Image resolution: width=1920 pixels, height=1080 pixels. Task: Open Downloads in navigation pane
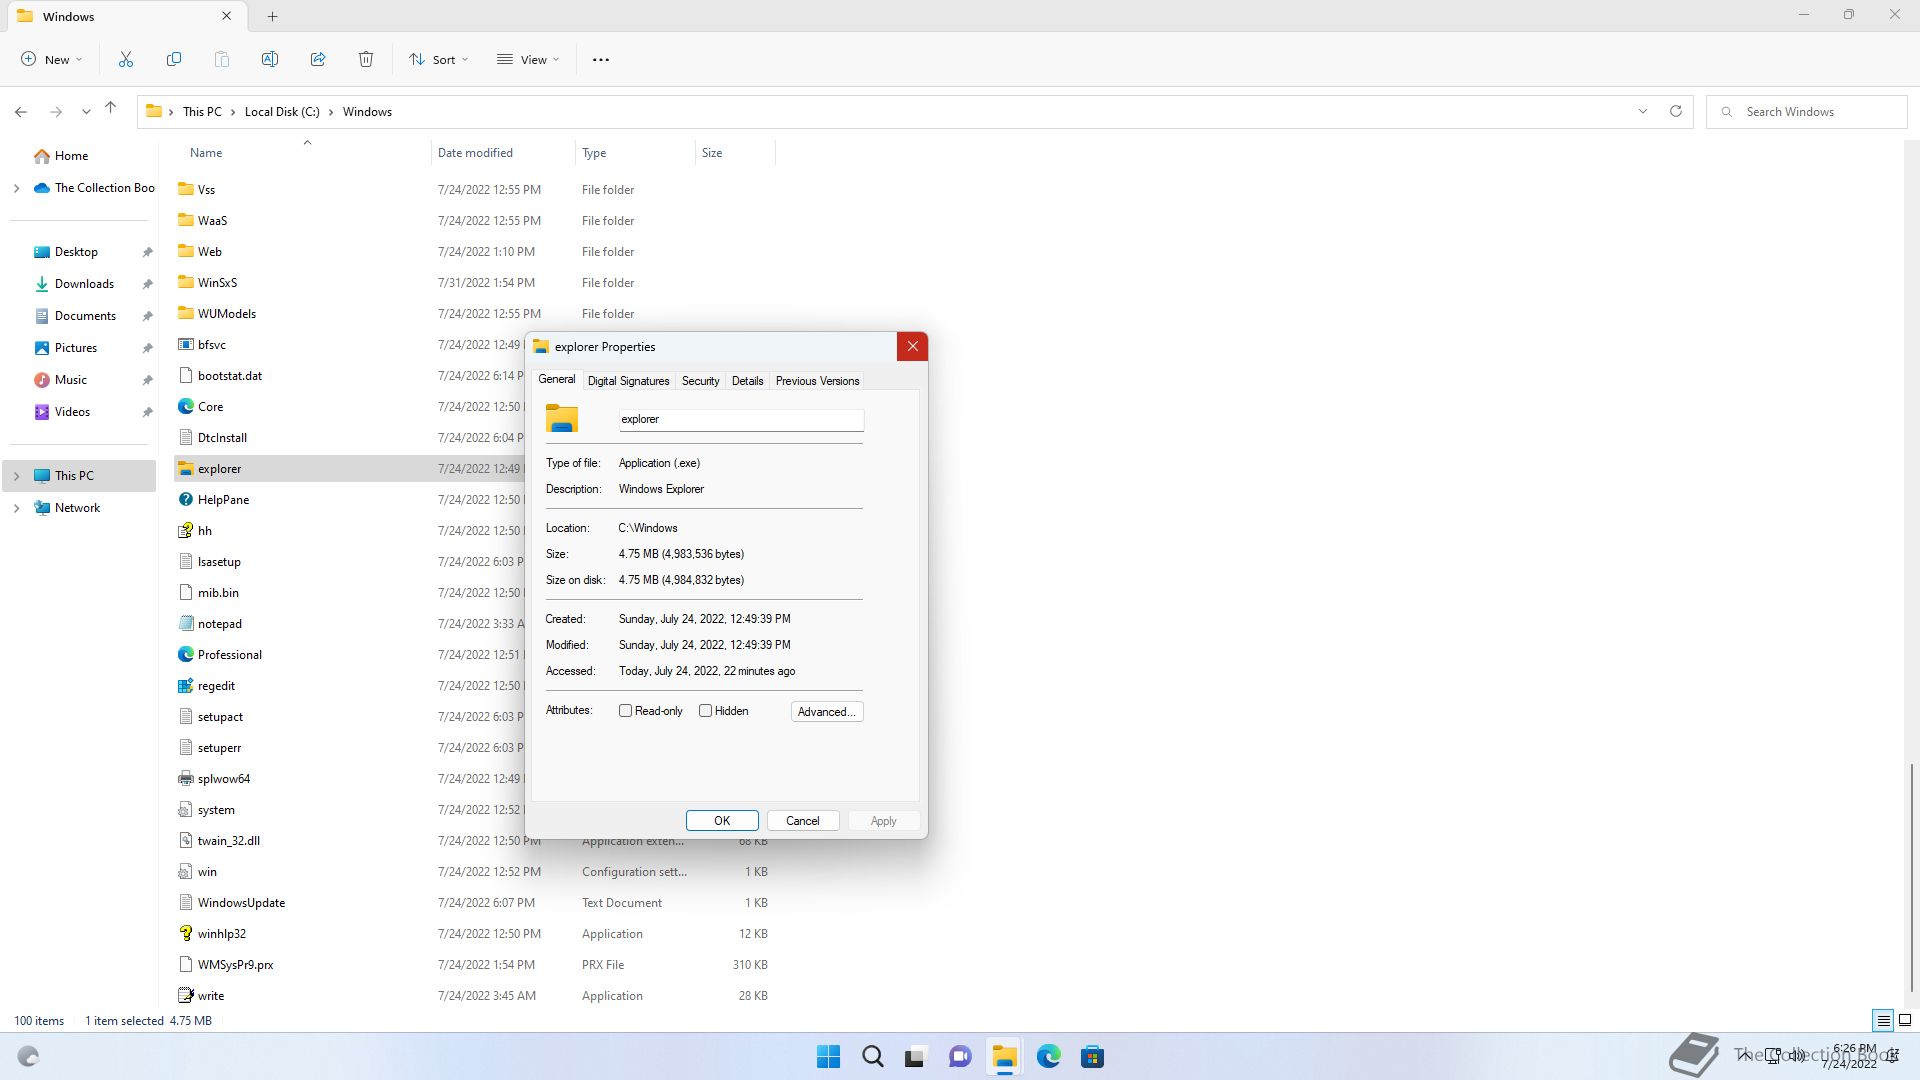click(84, 284)
